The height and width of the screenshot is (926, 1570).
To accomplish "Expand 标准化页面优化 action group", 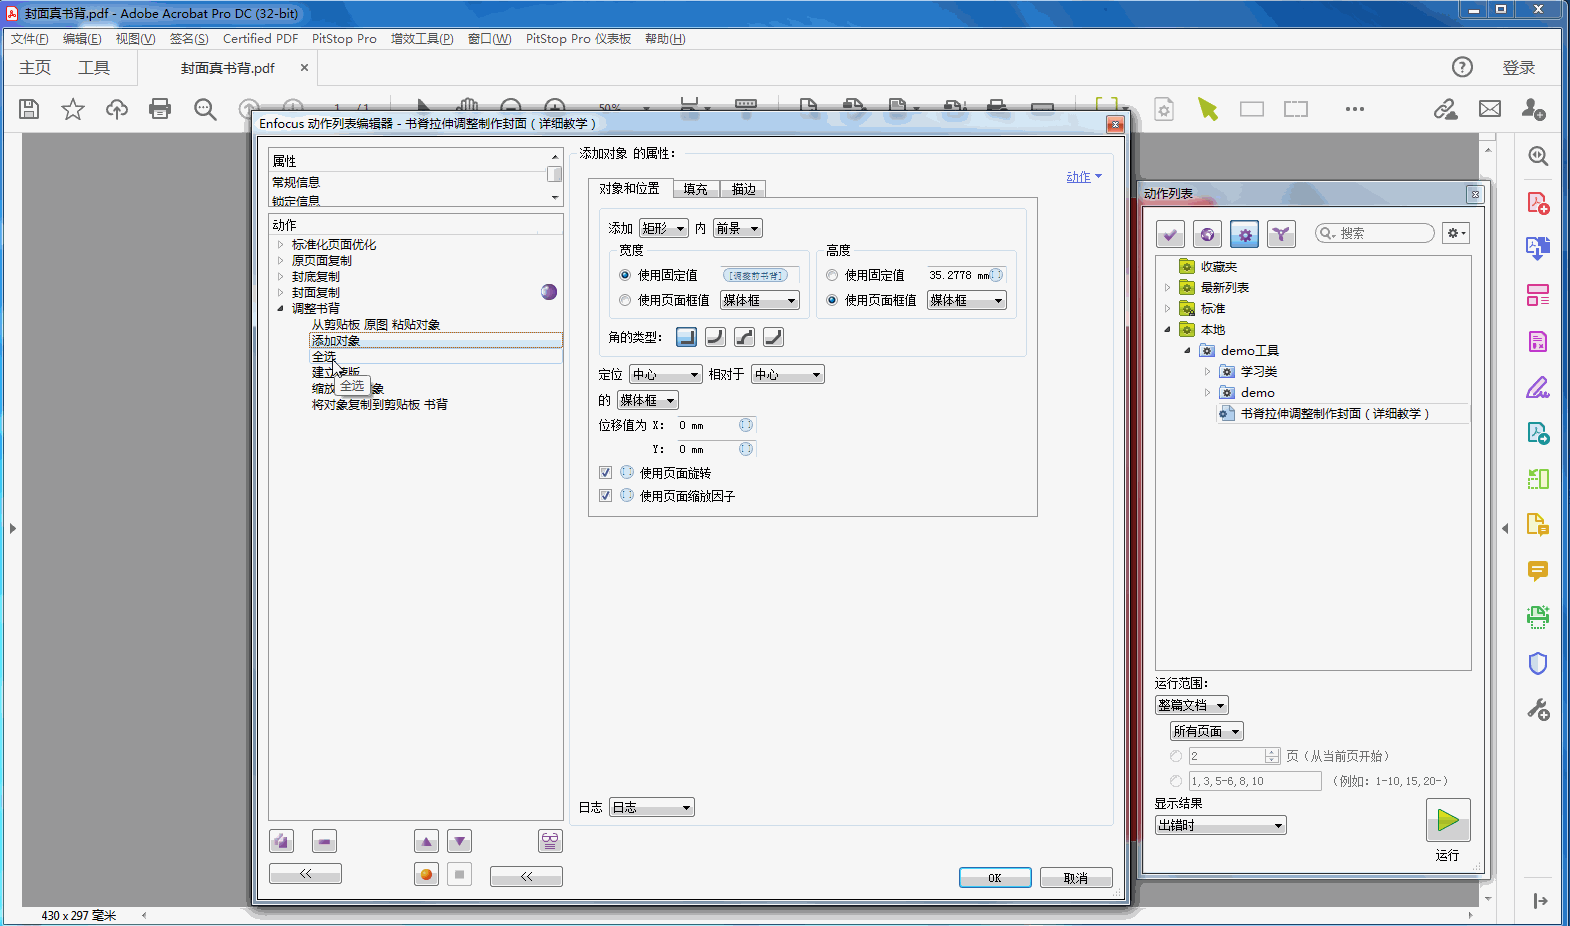I will [280, 244].
